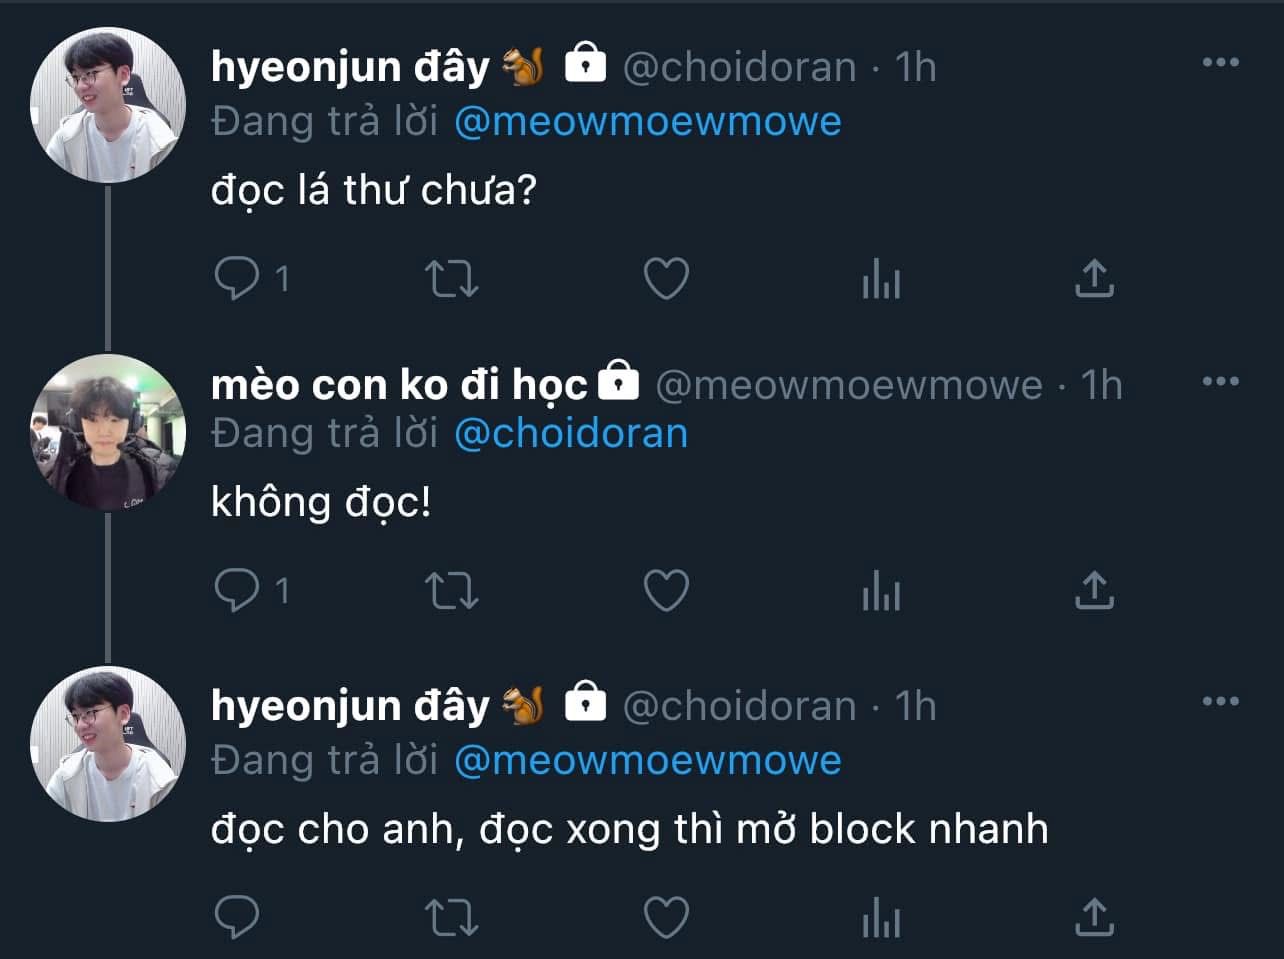The width and height of the screenshot is (1284, 959).
Task: Like the "đọc cho anh" tweet
Action: click(x=665, y=917)
